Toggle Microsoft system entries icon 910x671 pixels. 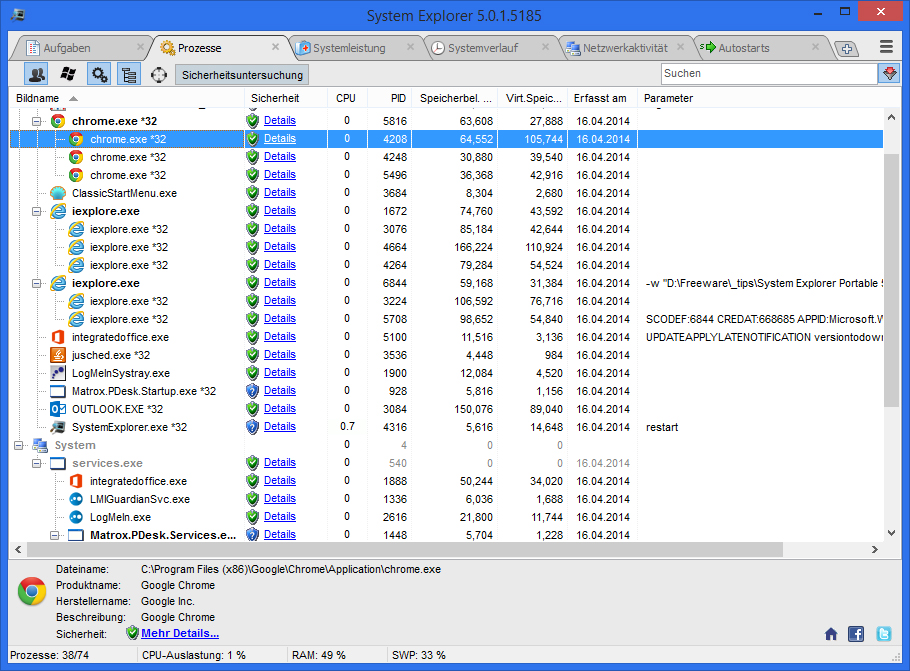[x=68, y=74]
